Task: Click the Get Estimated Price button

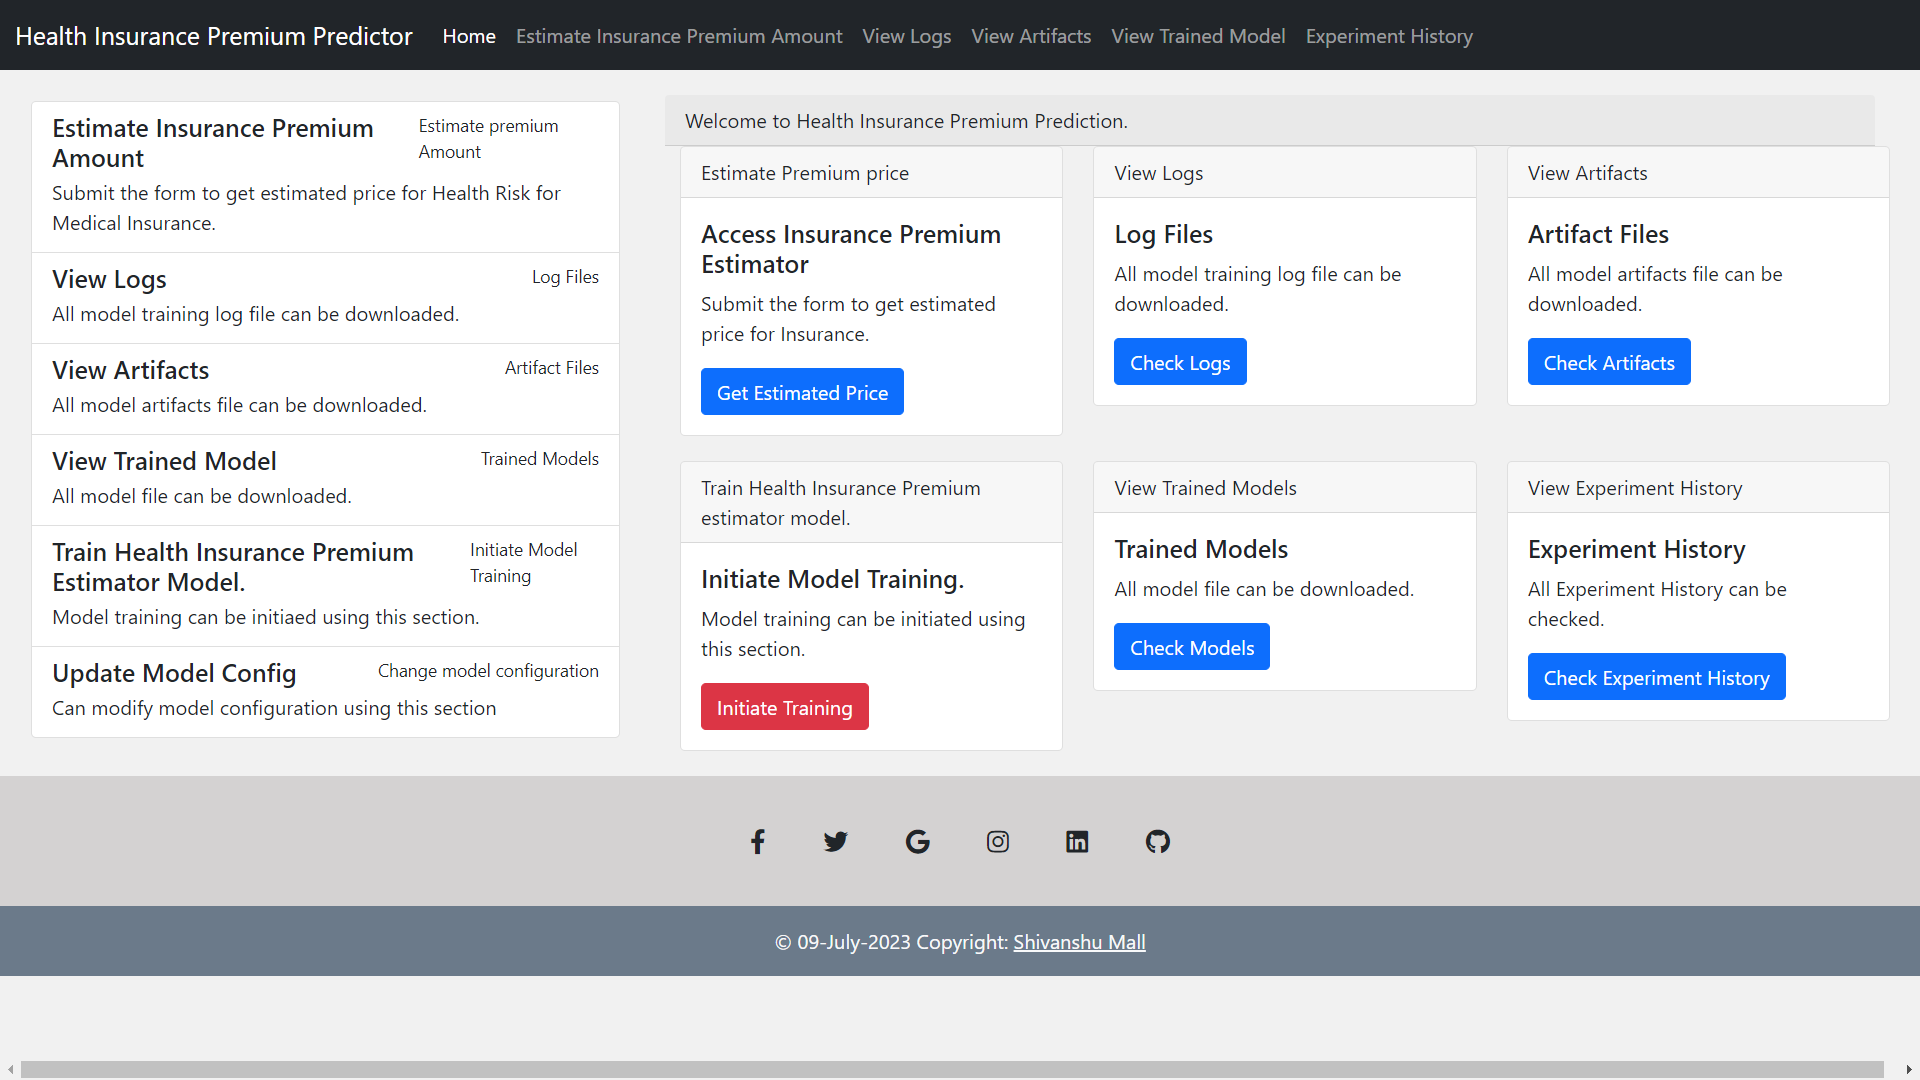Action: pyautogui.click(x=802, y=391)
